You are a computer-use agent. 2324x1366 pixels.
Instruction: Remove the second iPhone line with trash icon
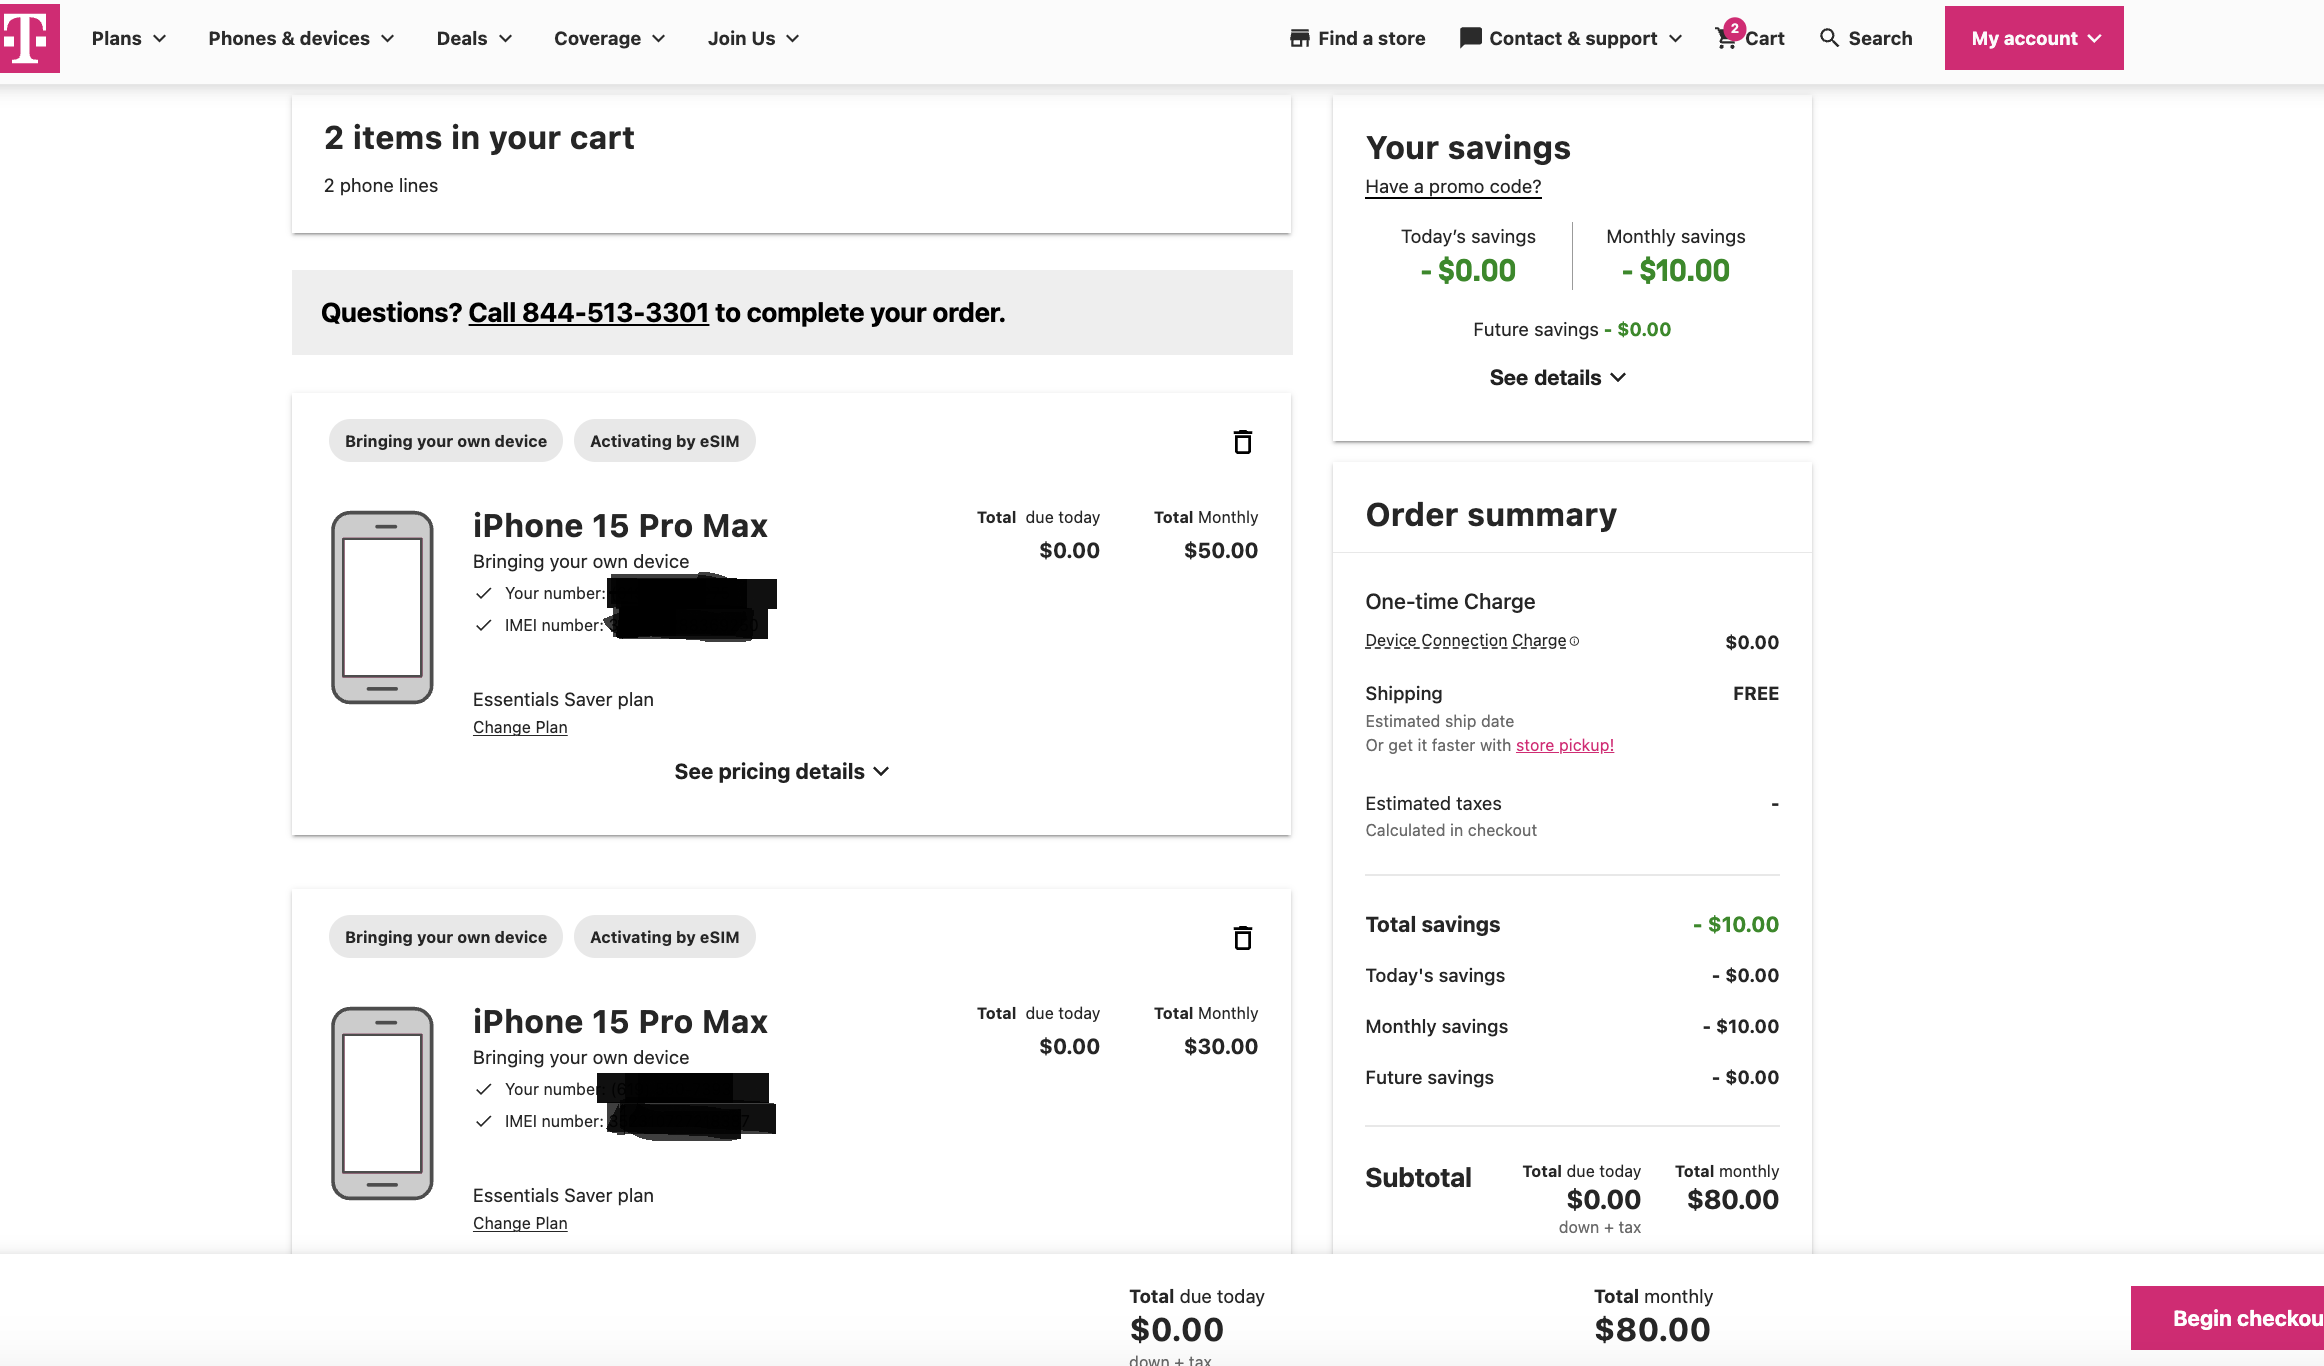[1242, 938]
